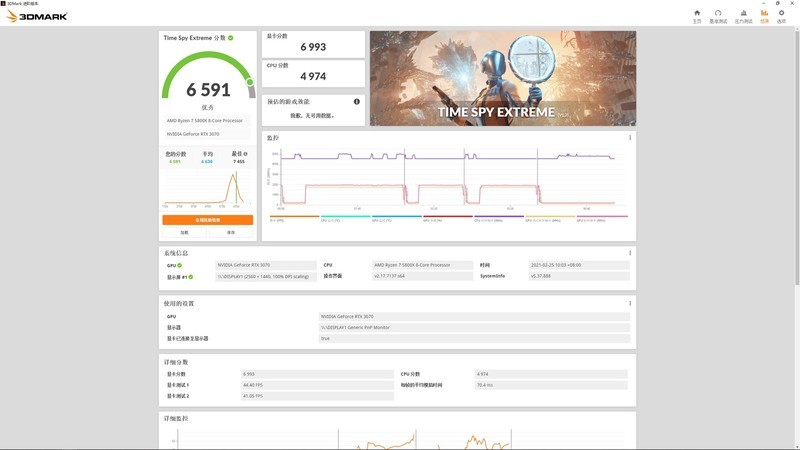
Task: Click the true value for GPU connected to display
Action: (x=474, y=338)
